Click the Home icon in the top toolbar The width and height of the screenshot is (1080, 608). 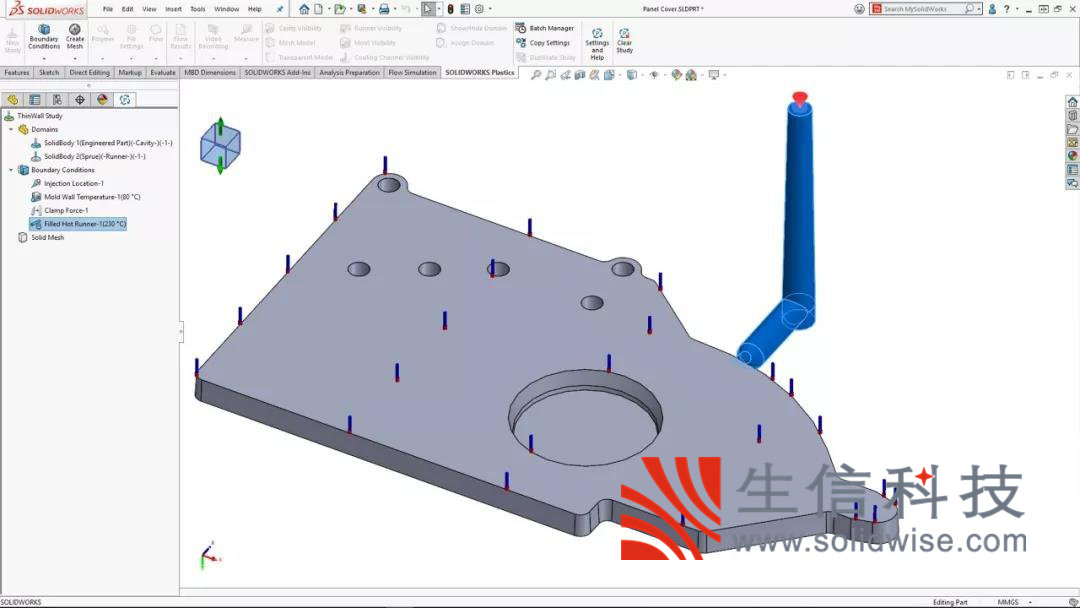304,9
